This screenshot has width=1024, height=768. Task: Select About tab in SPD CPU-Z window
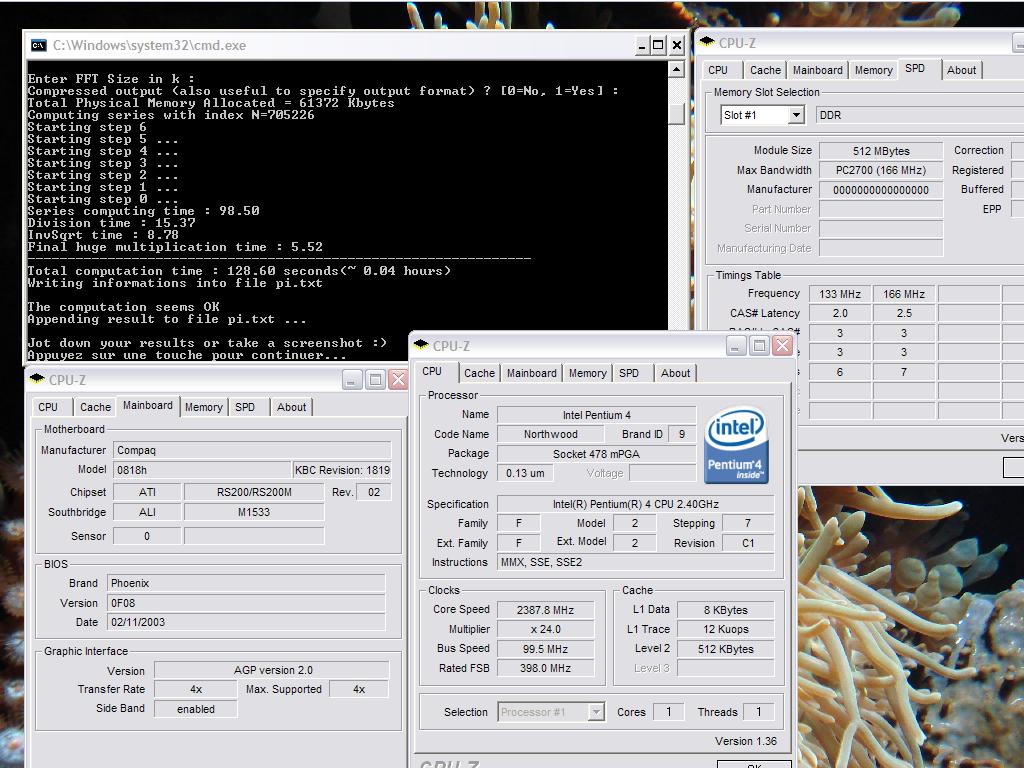[x=961, y=70]
